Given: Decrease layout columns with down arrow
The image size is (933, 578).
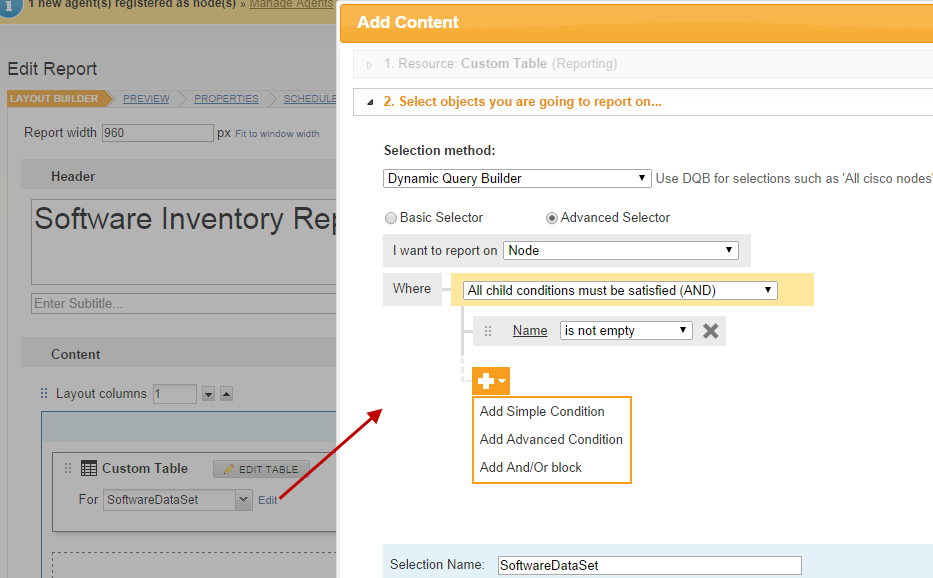Looking at the screenshot, I should coord(208,394).
